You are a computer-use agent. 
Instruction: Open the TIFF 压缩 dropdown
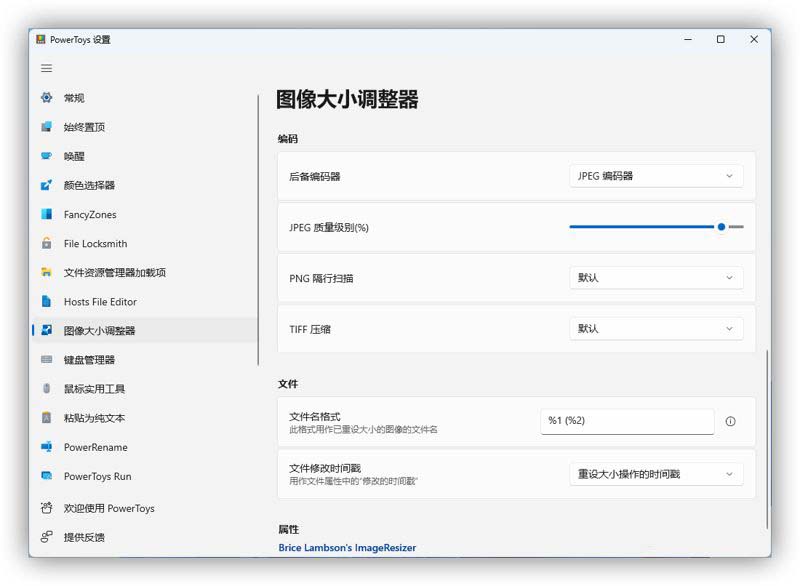[656, 328]
